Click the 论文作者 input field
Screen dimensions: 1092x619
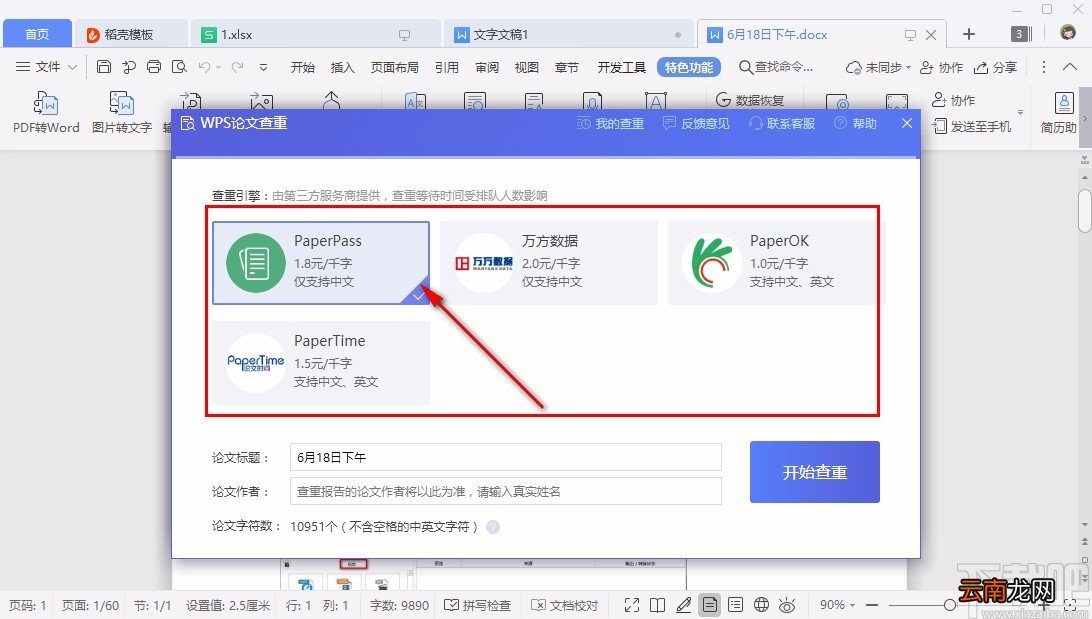click(x=506, y=491)
